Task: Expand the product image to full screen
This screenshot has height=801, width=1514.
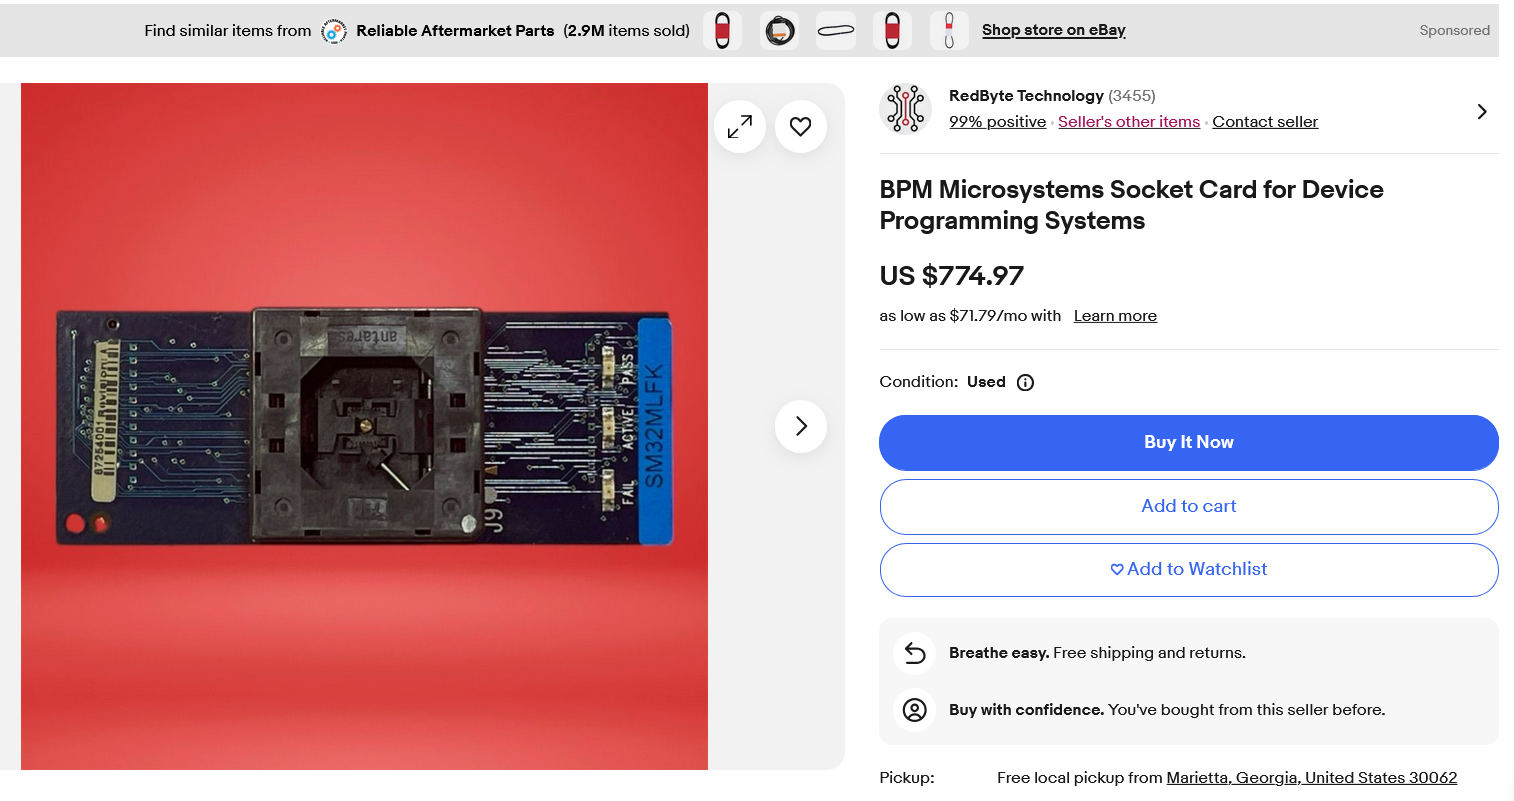Action: (x=740, y=127)
